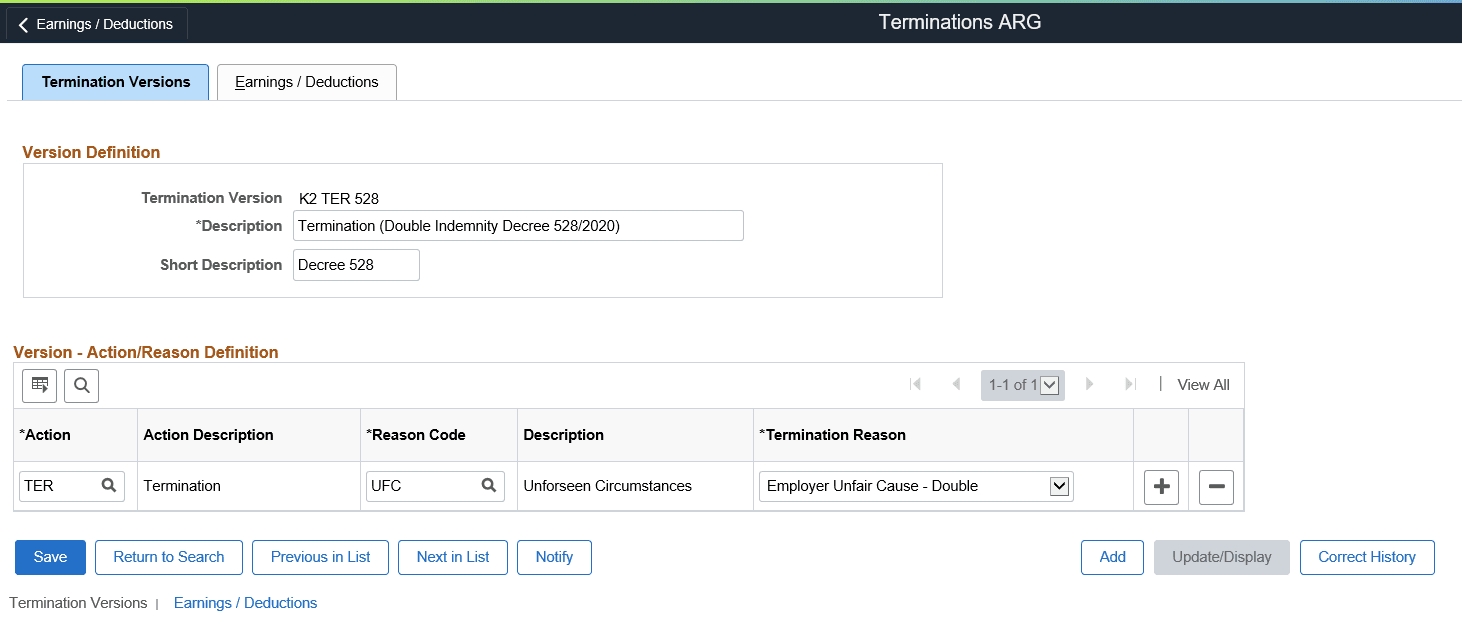
Task: Click the previous page arrow in the grid
Action: click(956, 384)
